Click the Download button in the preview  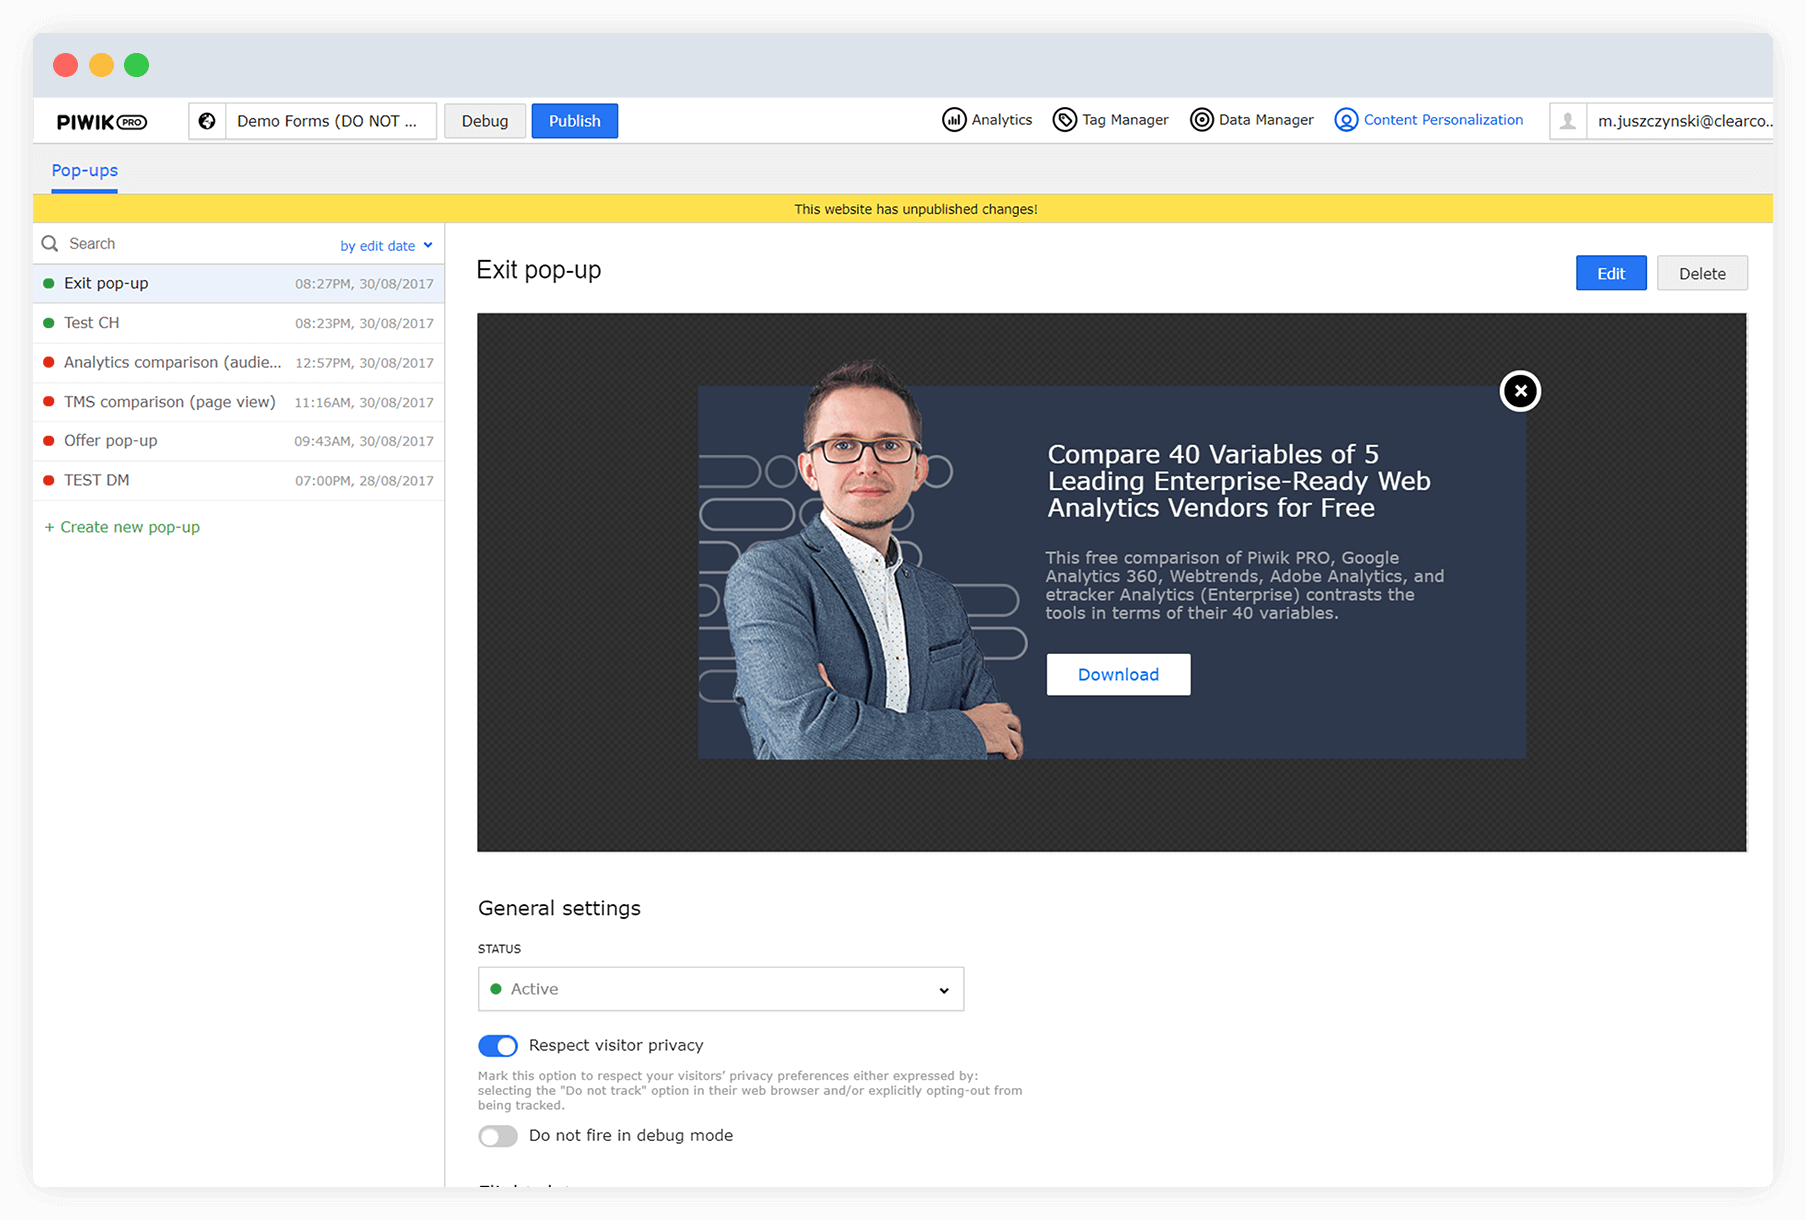[x=1117, y=674]
